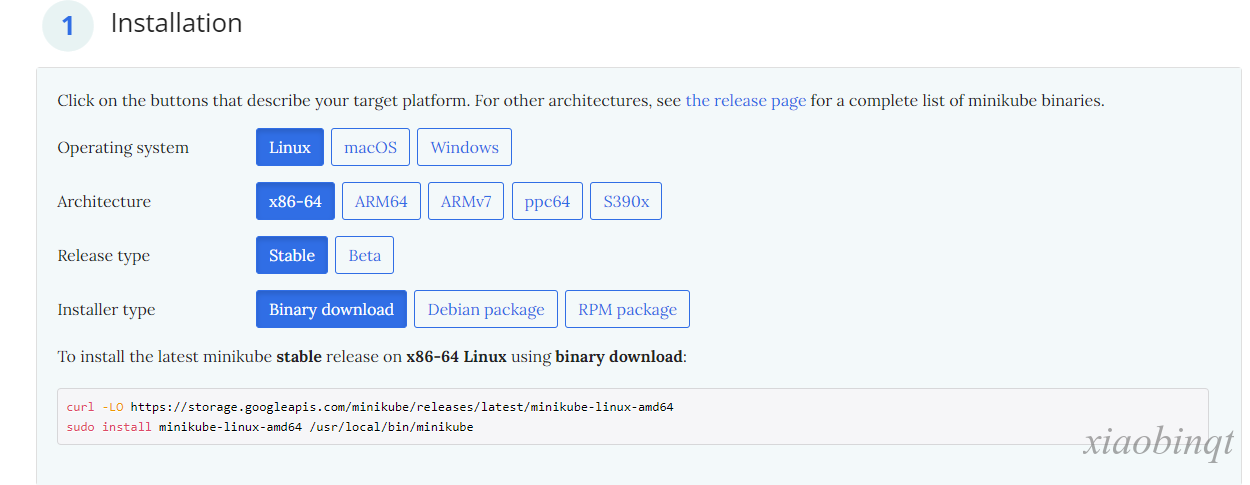Screen dimensions: 1250x485
Task: Click the curl download command line
Action: (370, 407)
